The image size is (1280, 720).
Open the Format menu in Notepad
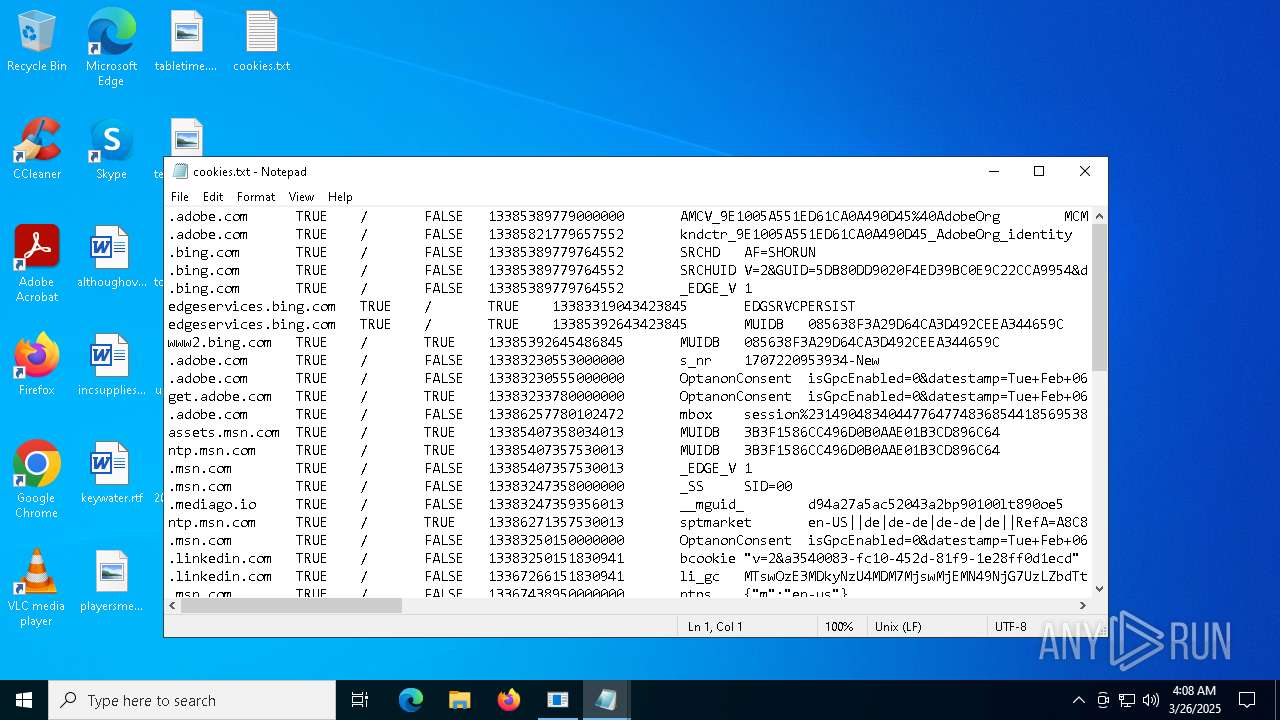(x=256, y=197)
